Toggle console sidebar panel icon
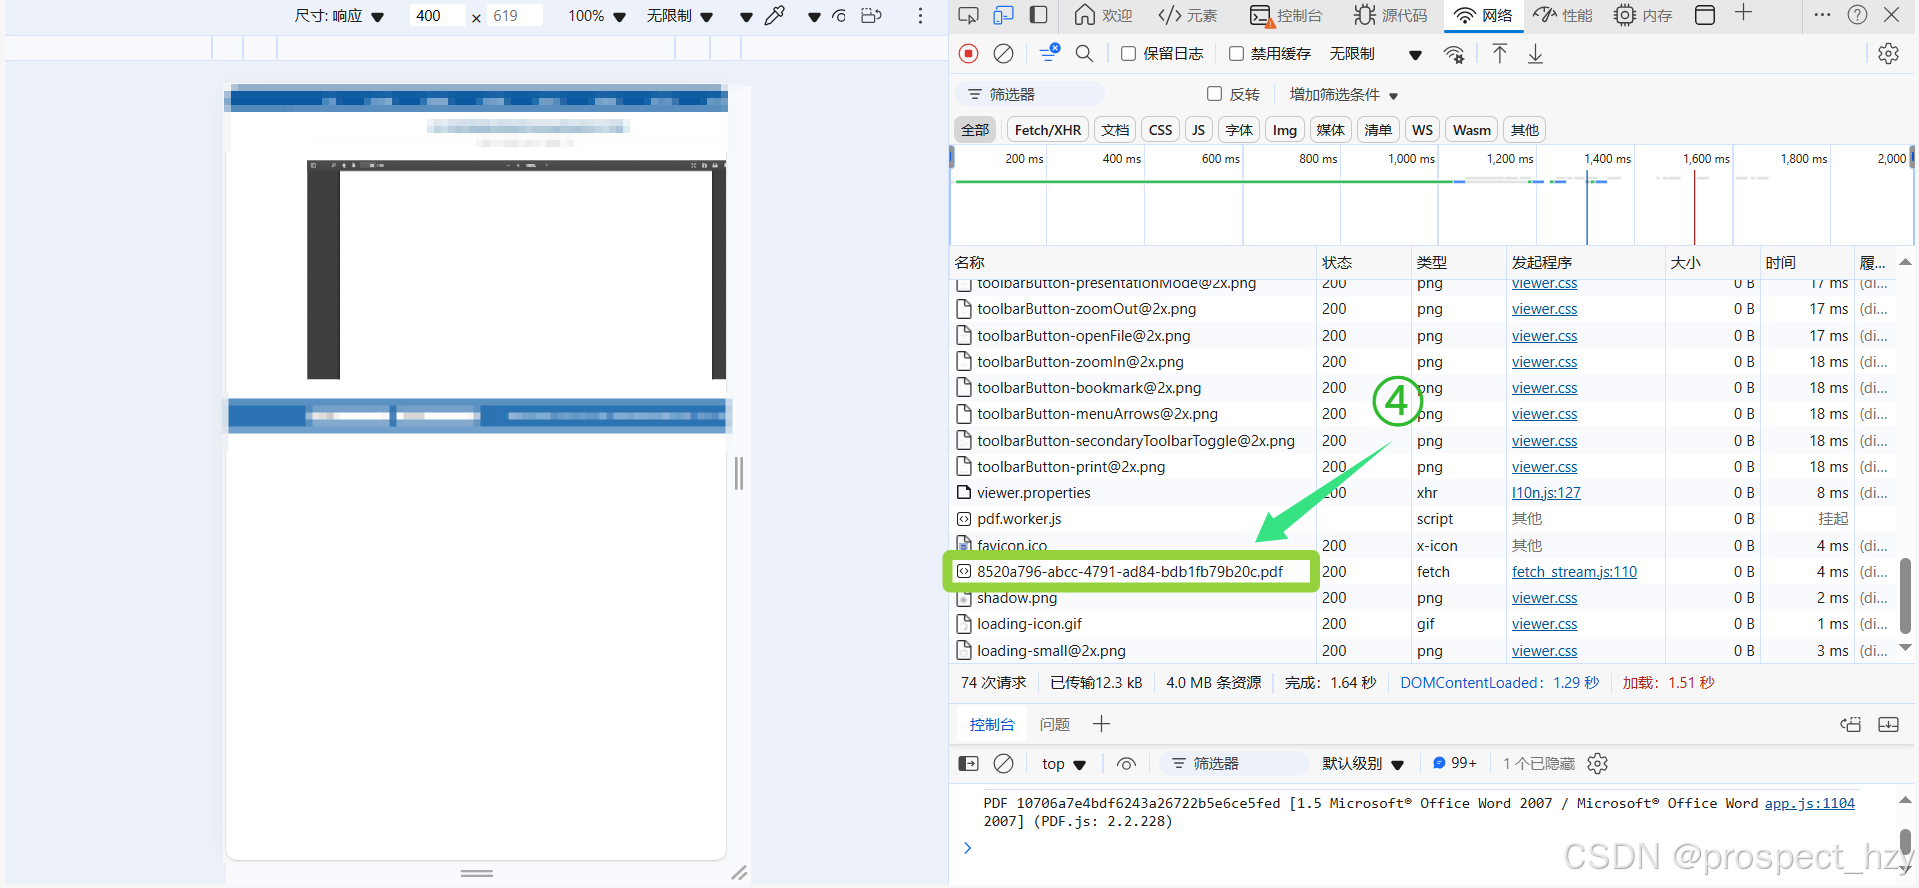This screenshot has height=888, width=1919. click(968, 764)
